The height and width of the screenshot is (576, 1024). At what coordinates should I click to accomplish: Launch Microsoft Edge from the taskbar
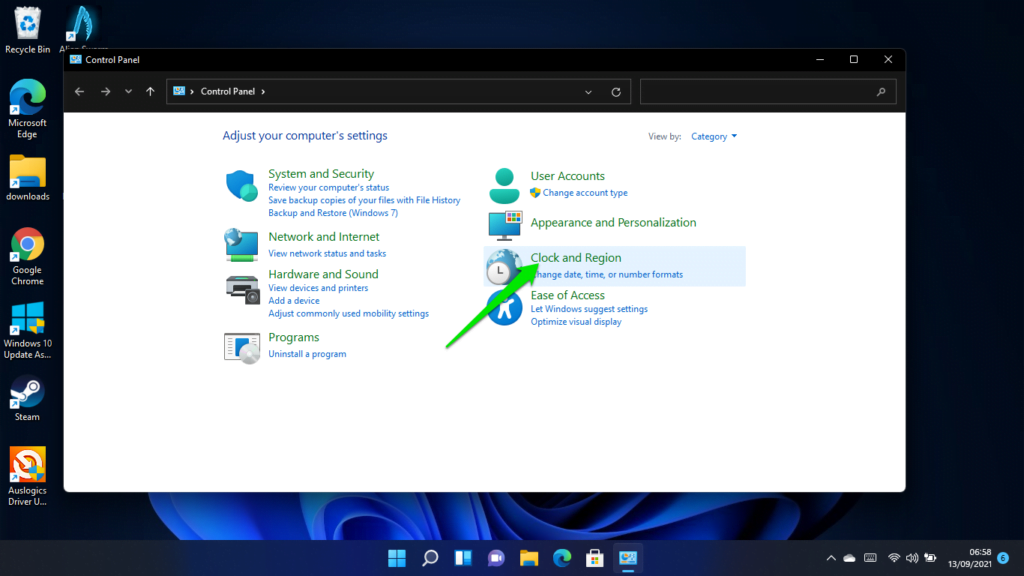(562, 558)
